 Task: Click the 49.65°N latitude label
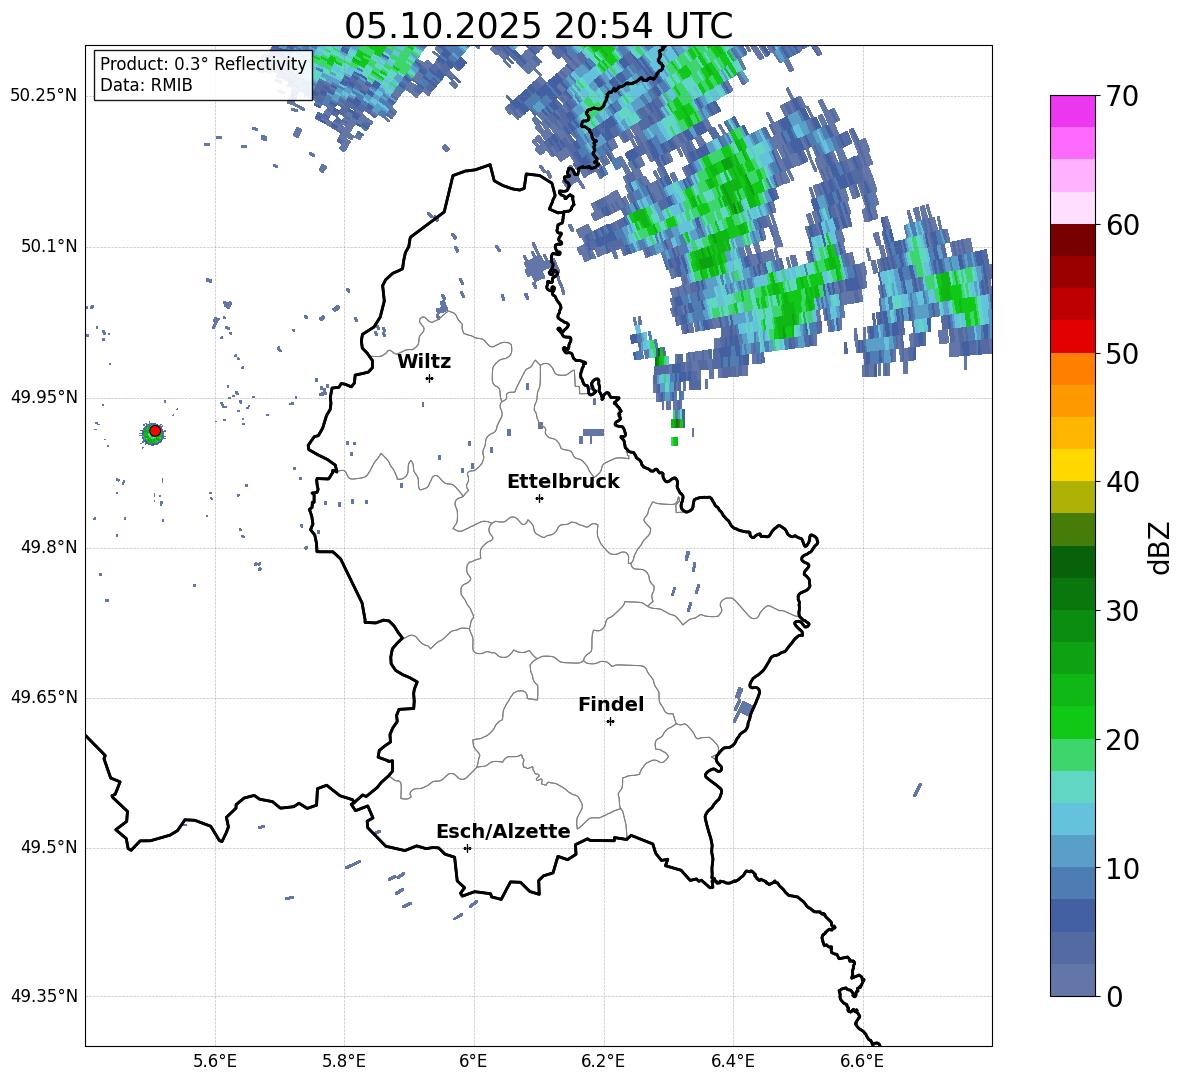(44, 697)
